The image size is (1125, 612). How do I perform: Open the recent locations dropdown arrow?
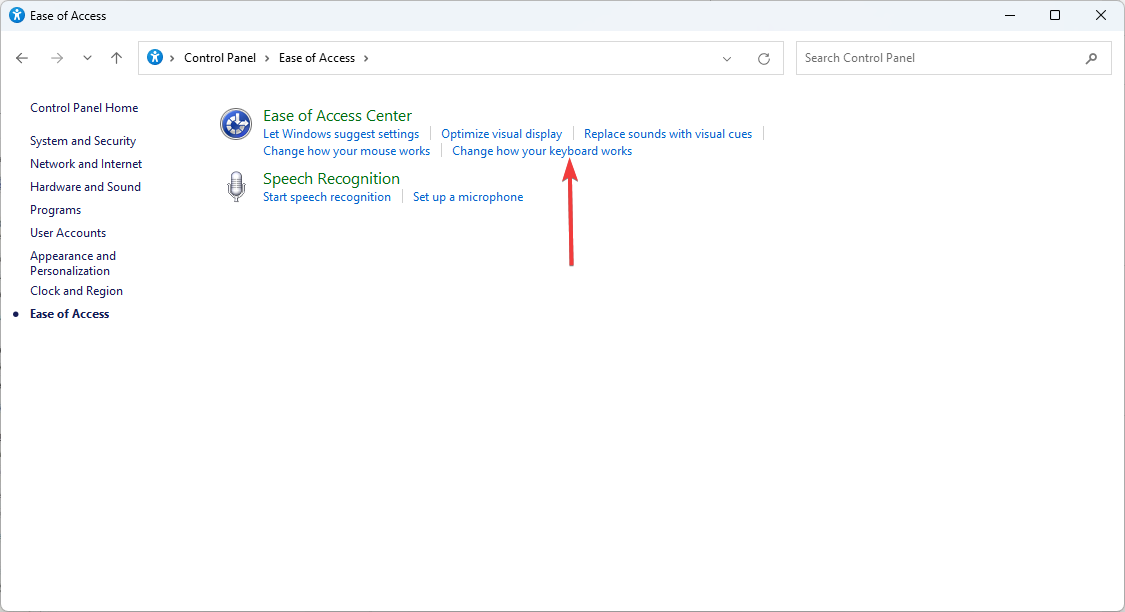point(87,58)
